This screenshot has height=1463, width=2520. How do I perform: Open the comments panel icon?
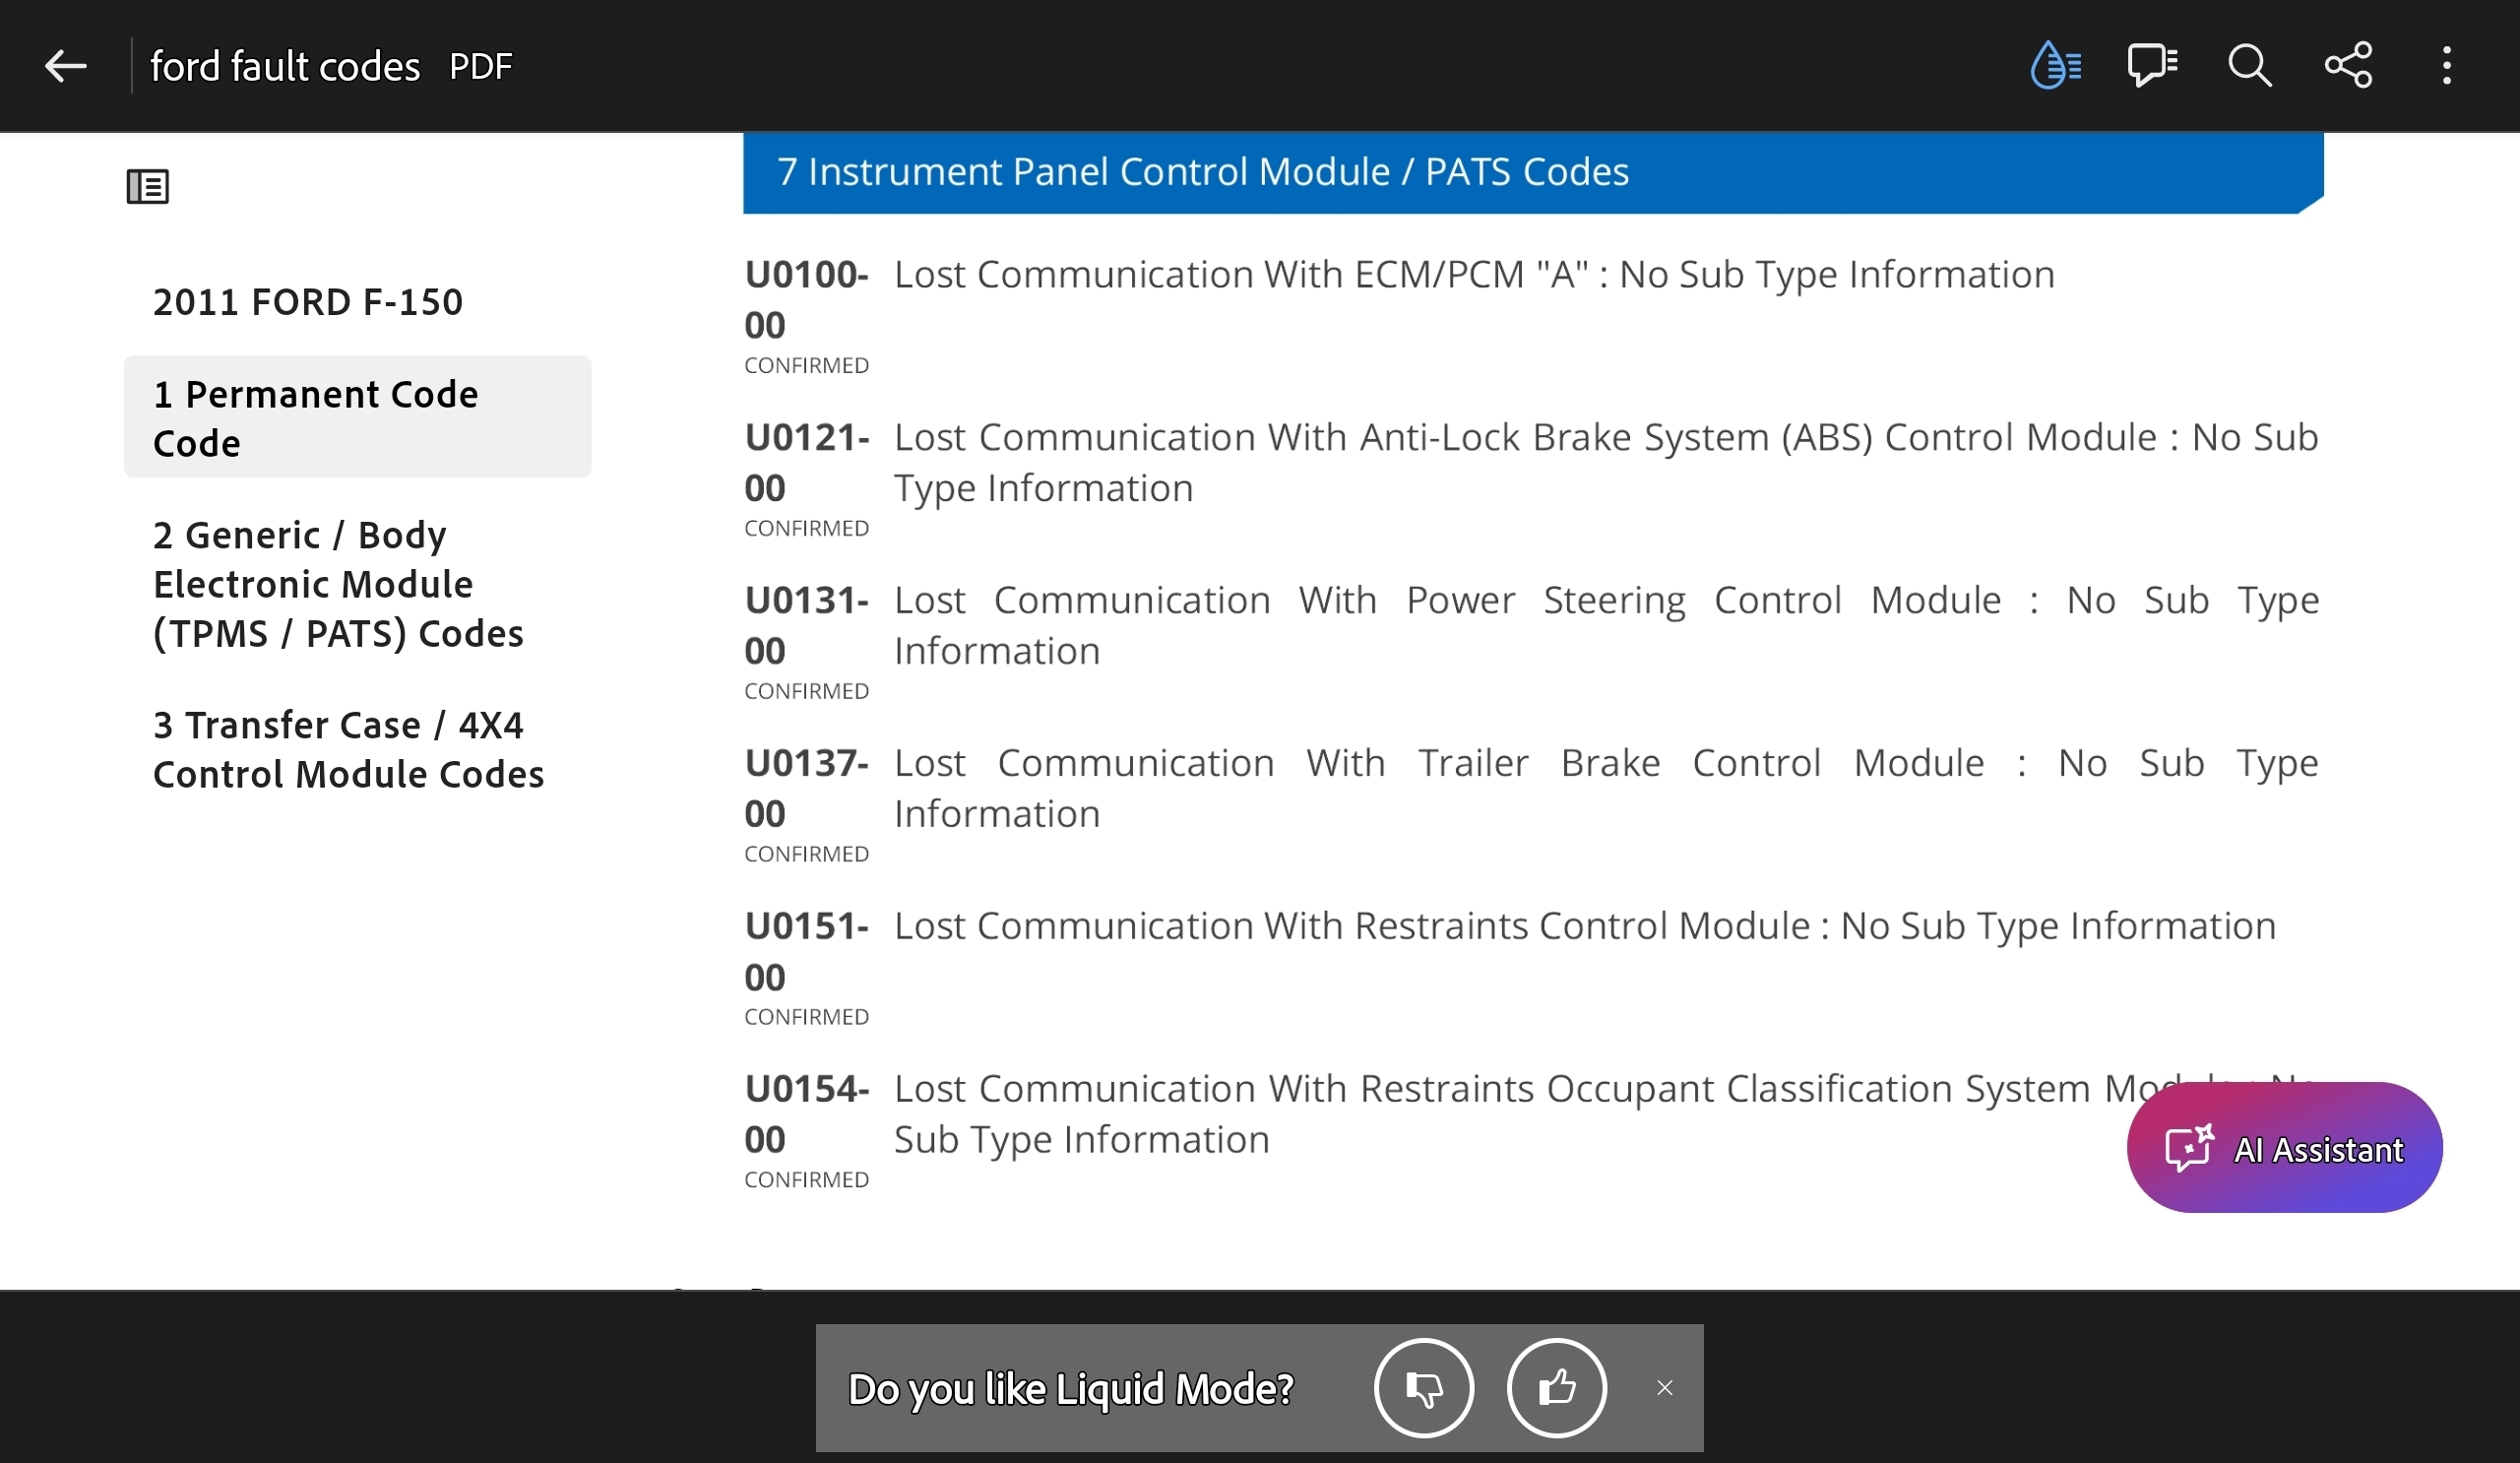click(2152, 66)
